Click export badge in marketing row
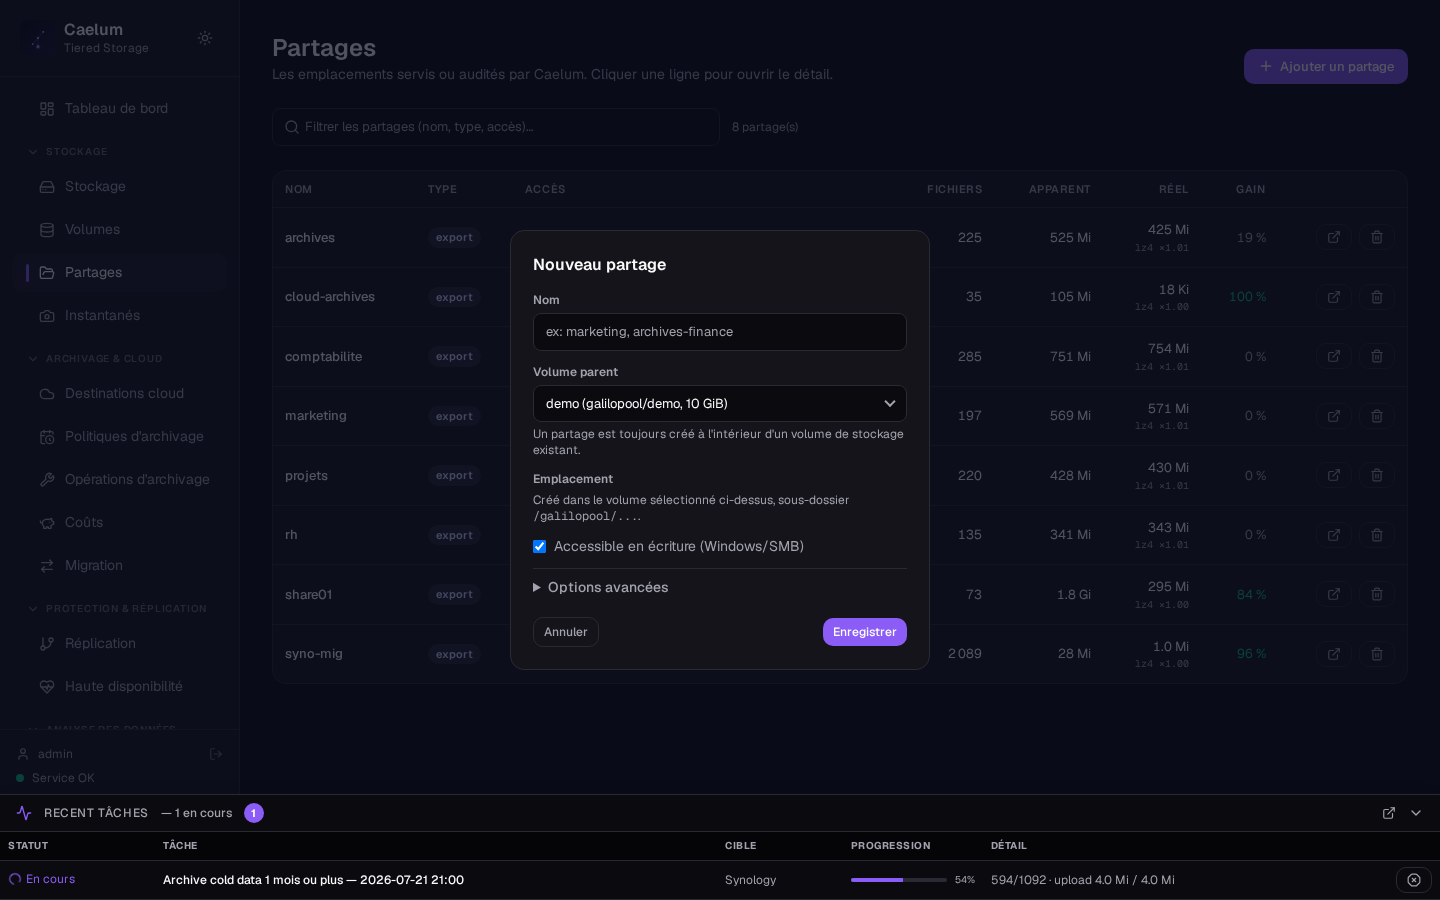Image resolution: width=1440 pixels, height=900 pixels. [x=454, y=416]
